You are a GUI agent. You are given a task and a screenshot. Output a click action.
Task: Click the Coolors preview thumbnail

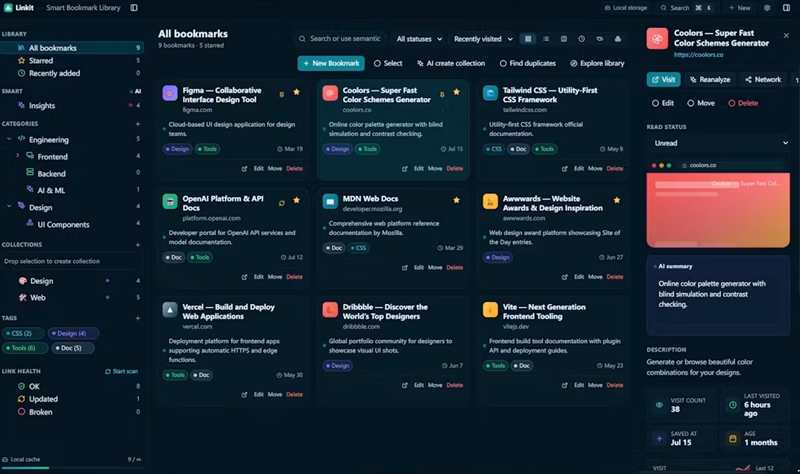pos(718,210)
